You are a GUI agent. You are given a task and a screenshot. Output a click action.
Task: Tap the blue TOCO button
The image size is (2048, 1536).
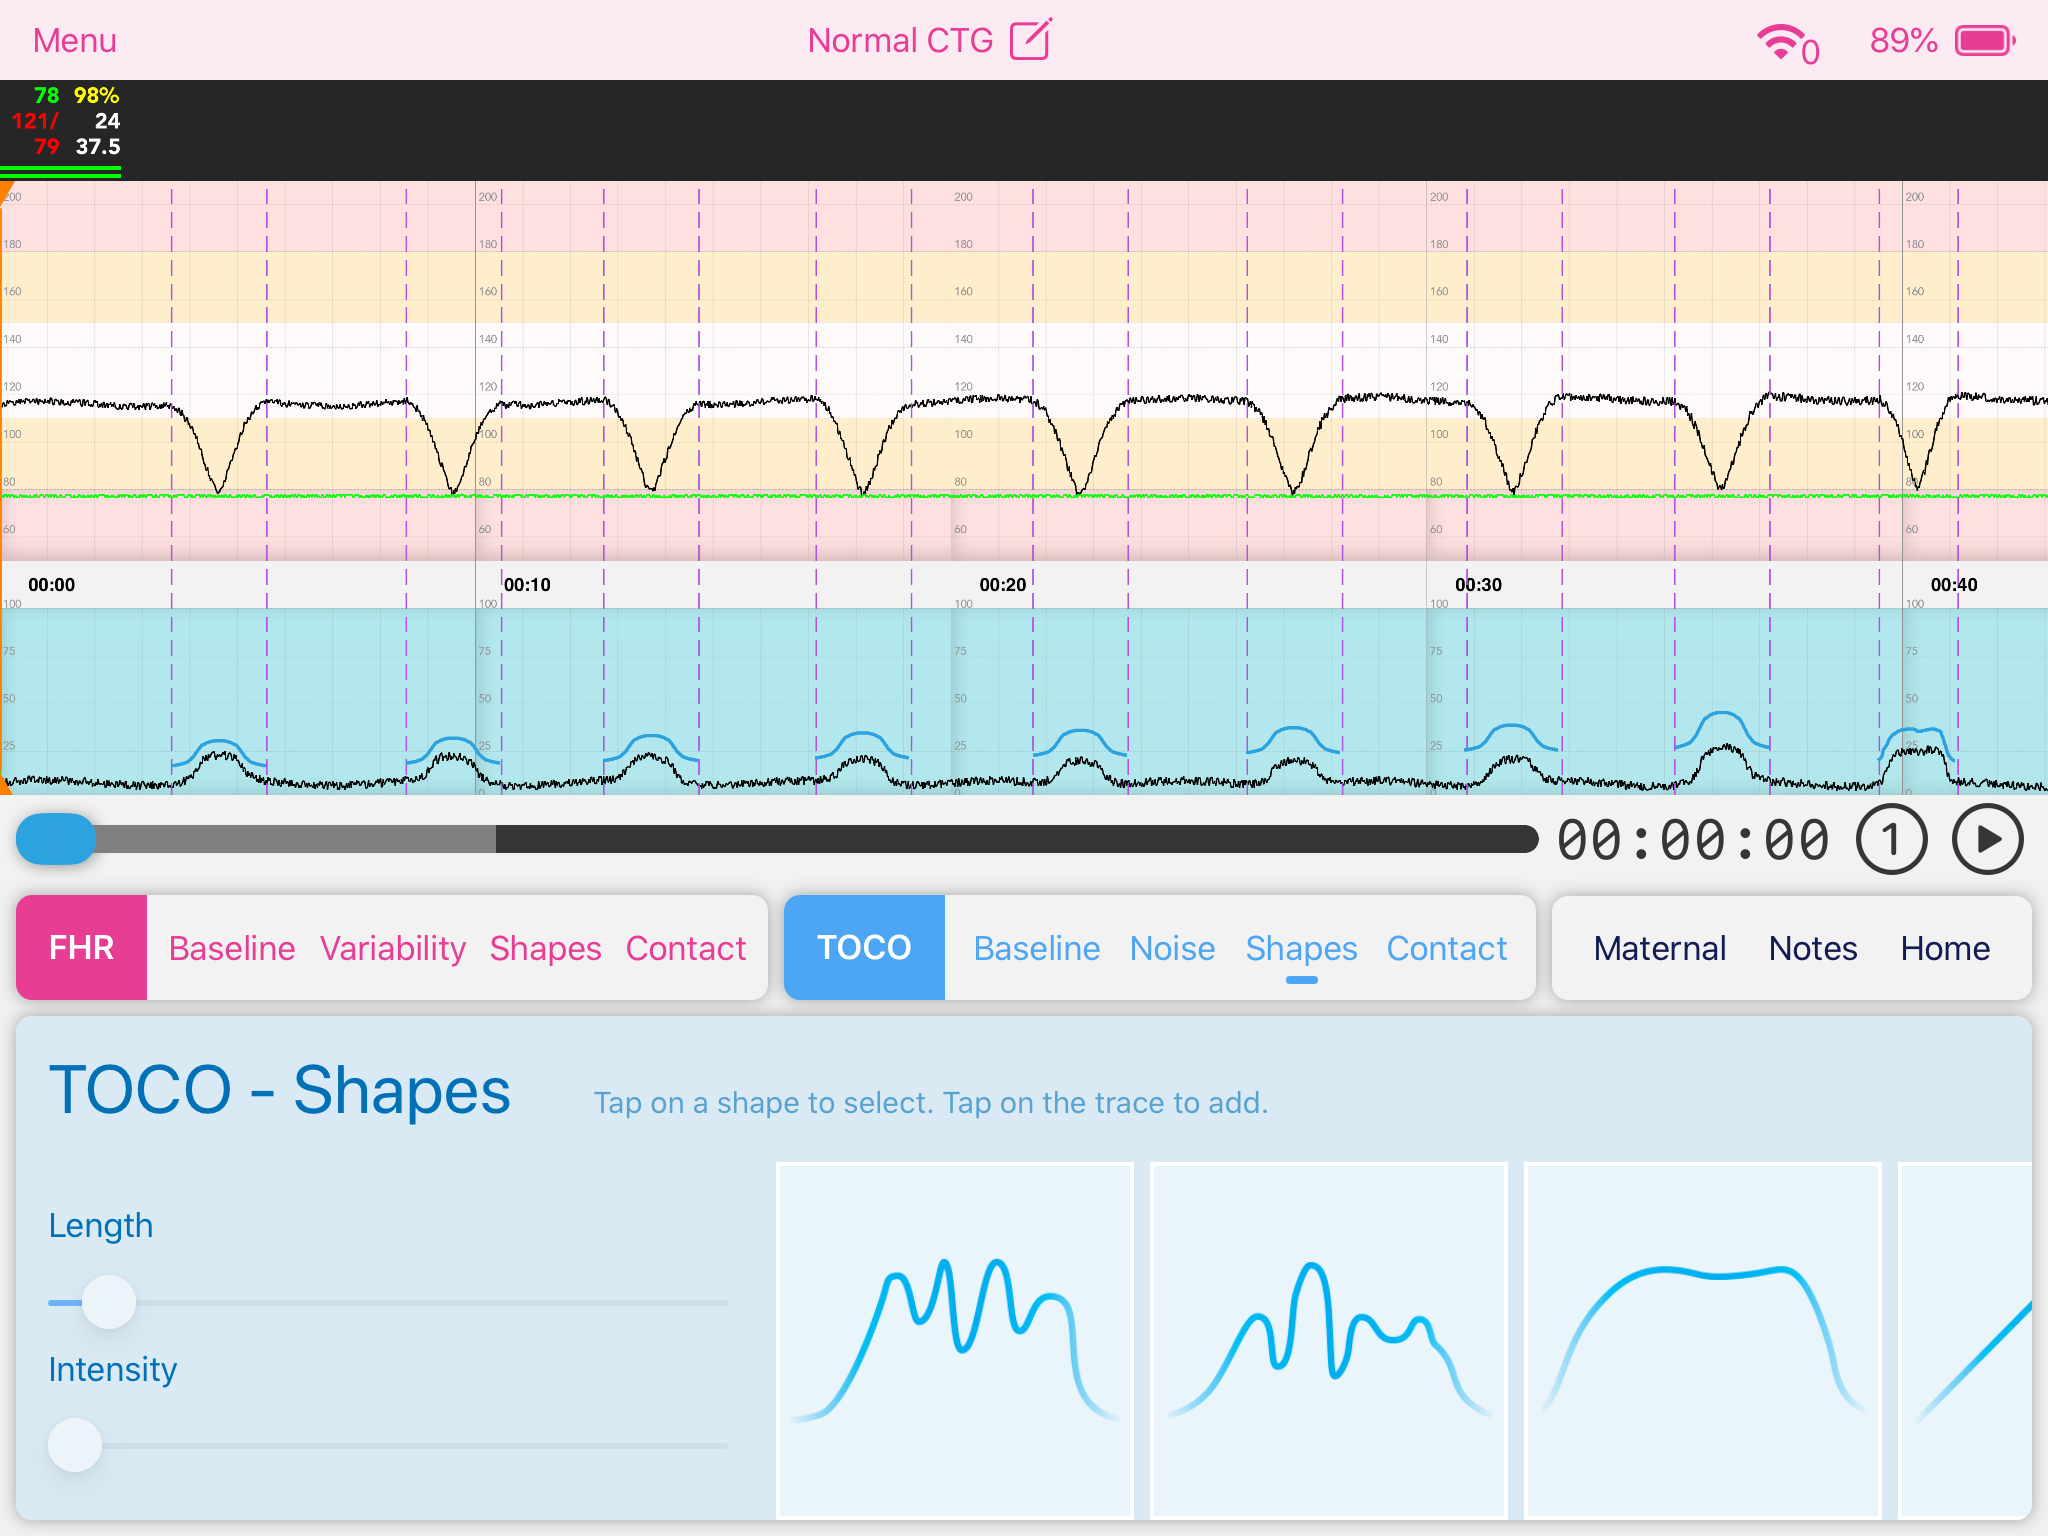[864, 948]
